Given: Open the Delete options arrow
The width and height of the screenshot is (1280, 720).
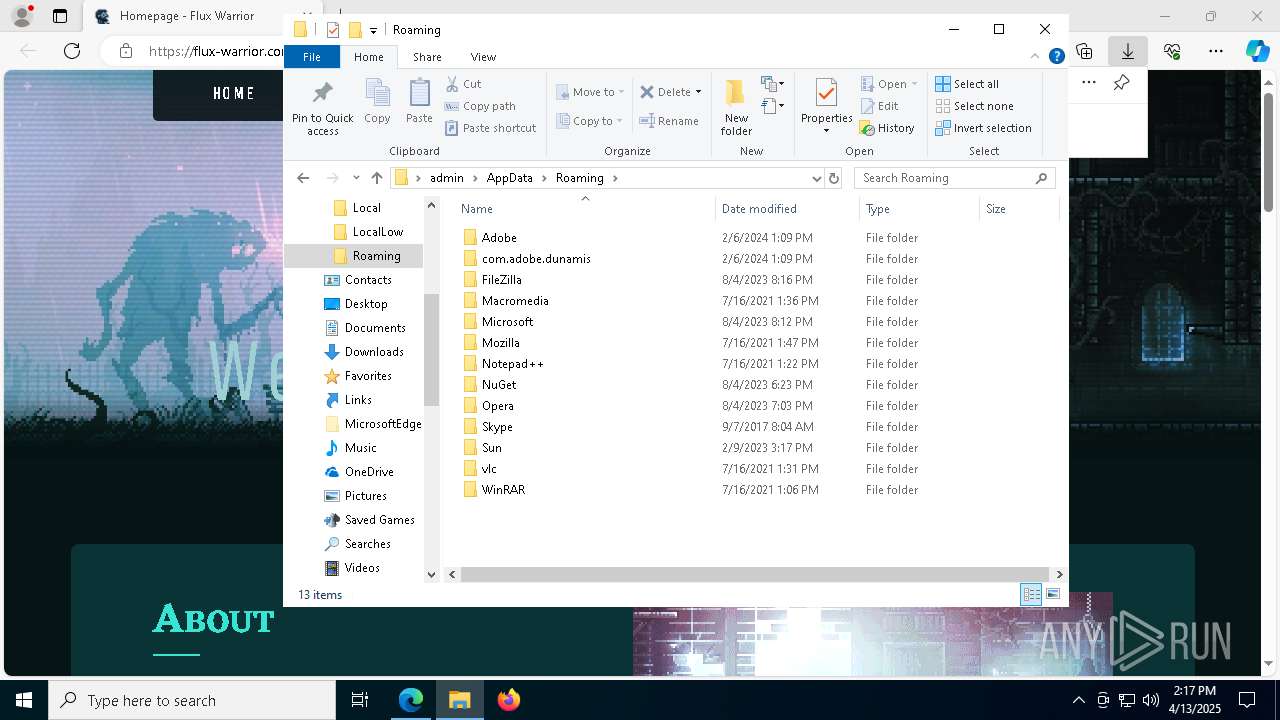Looking at the screenshot, I should point(698,92).
